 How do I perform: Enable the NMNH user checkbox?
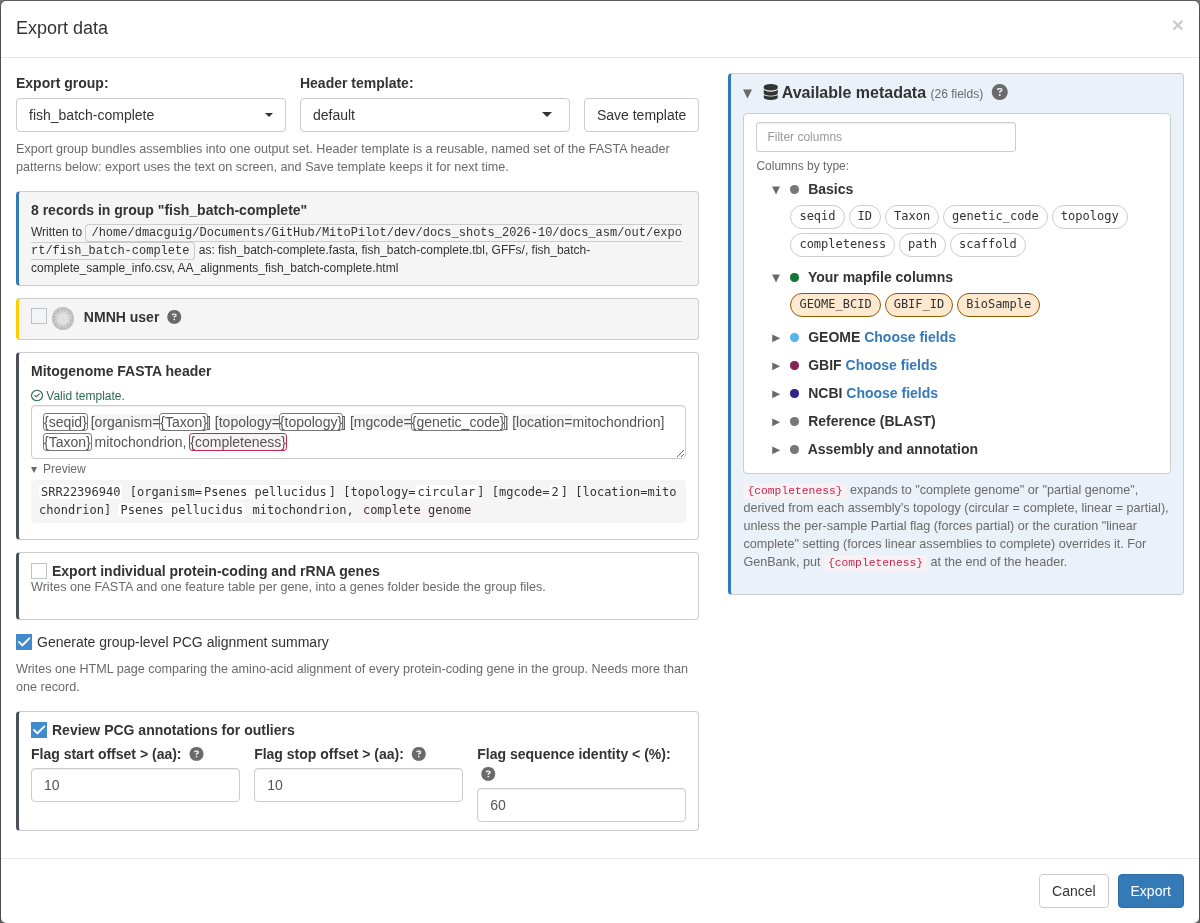pyautogui.click(x=39, y=316)
